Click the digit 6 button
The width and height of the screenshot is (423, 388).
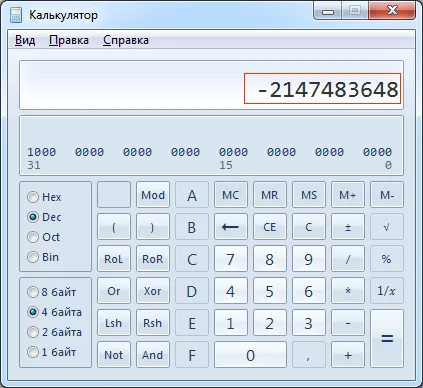pos(309,291)
